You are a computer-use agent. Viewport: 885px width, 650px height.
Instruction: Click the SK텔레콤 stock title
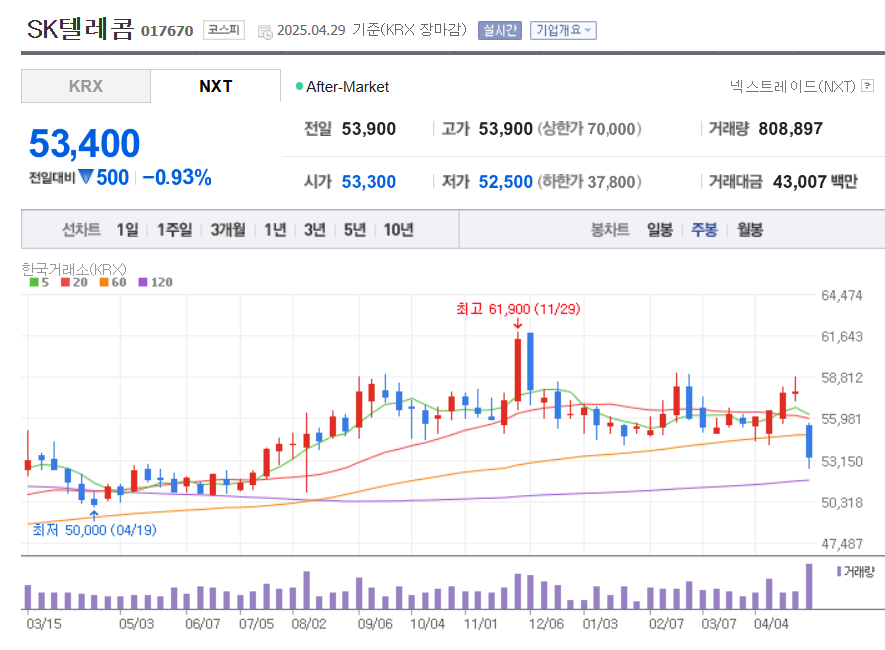[x=80, y=29]
